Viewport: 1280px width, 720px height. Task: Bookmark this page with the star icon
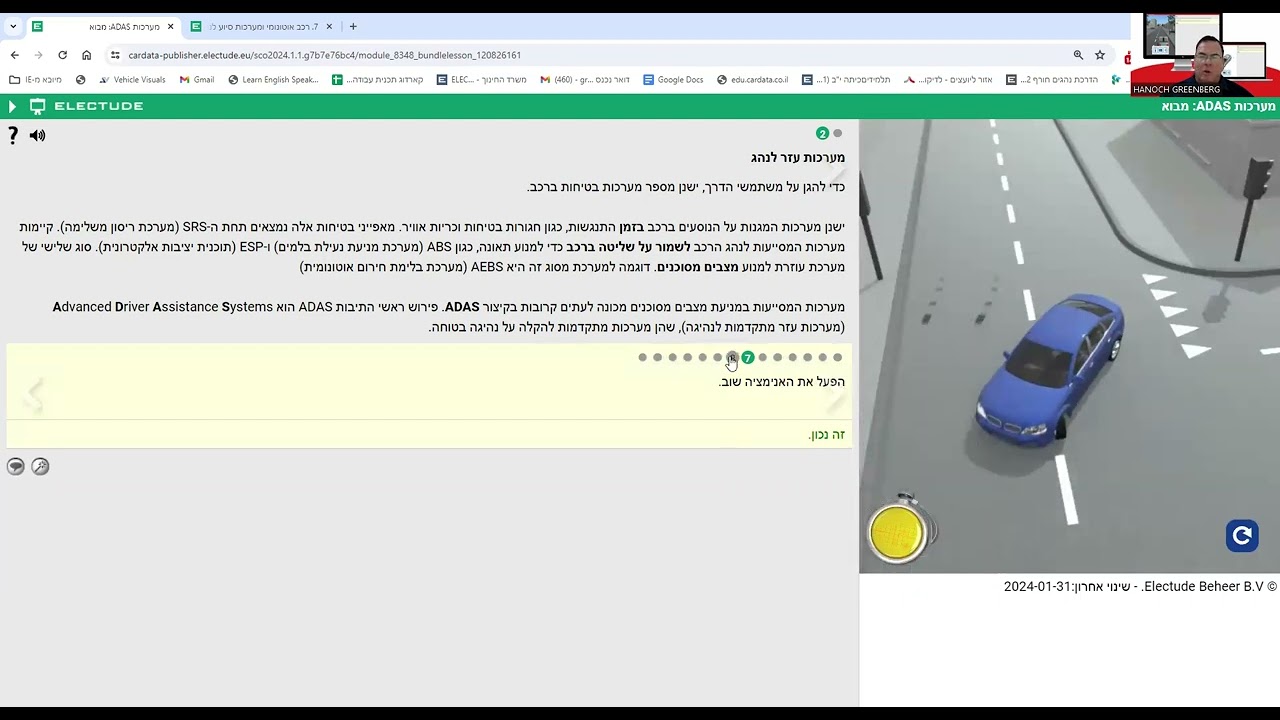coord(1100,55)
